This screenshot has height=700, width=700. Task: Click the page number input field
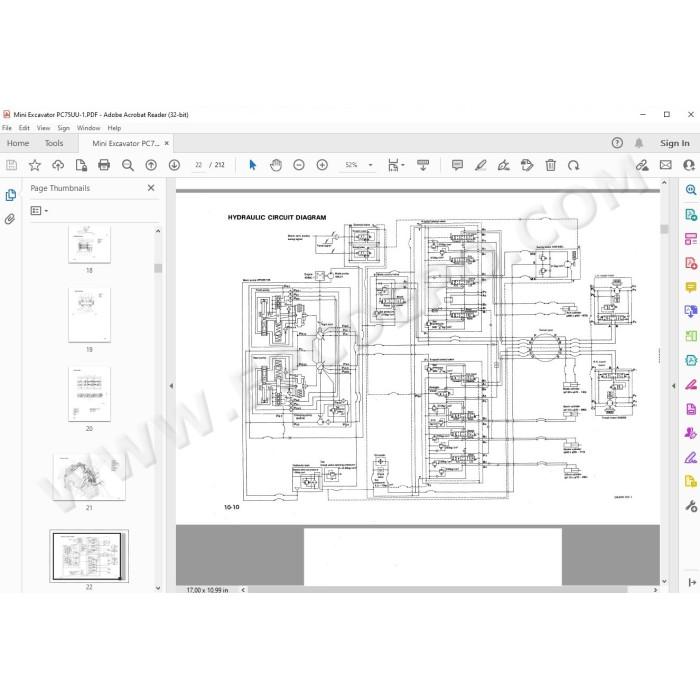coord(198,165)
